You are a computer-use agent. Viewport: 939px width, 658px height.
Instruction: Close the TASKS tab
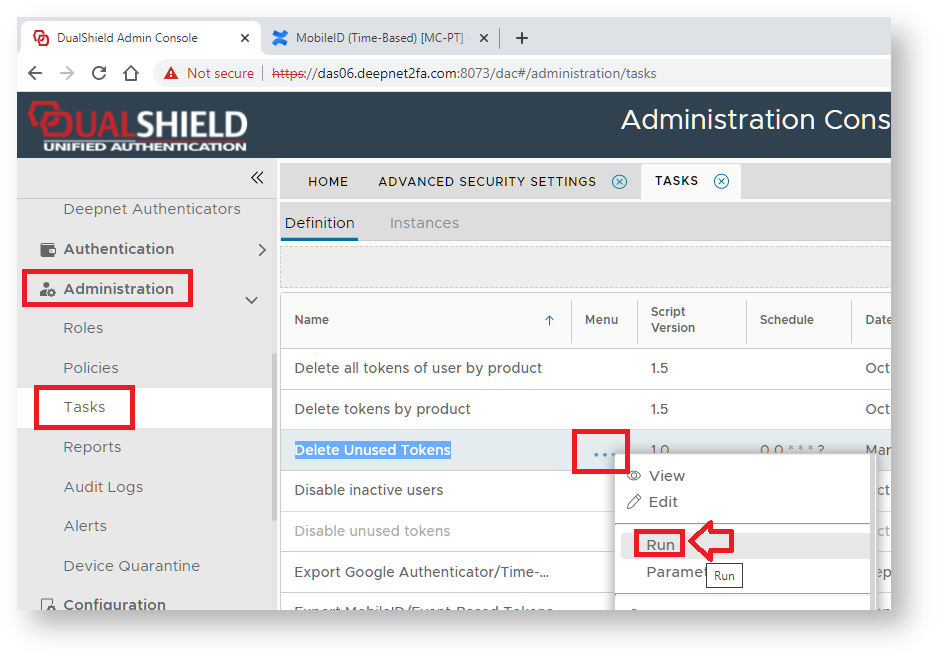(722, 181)
